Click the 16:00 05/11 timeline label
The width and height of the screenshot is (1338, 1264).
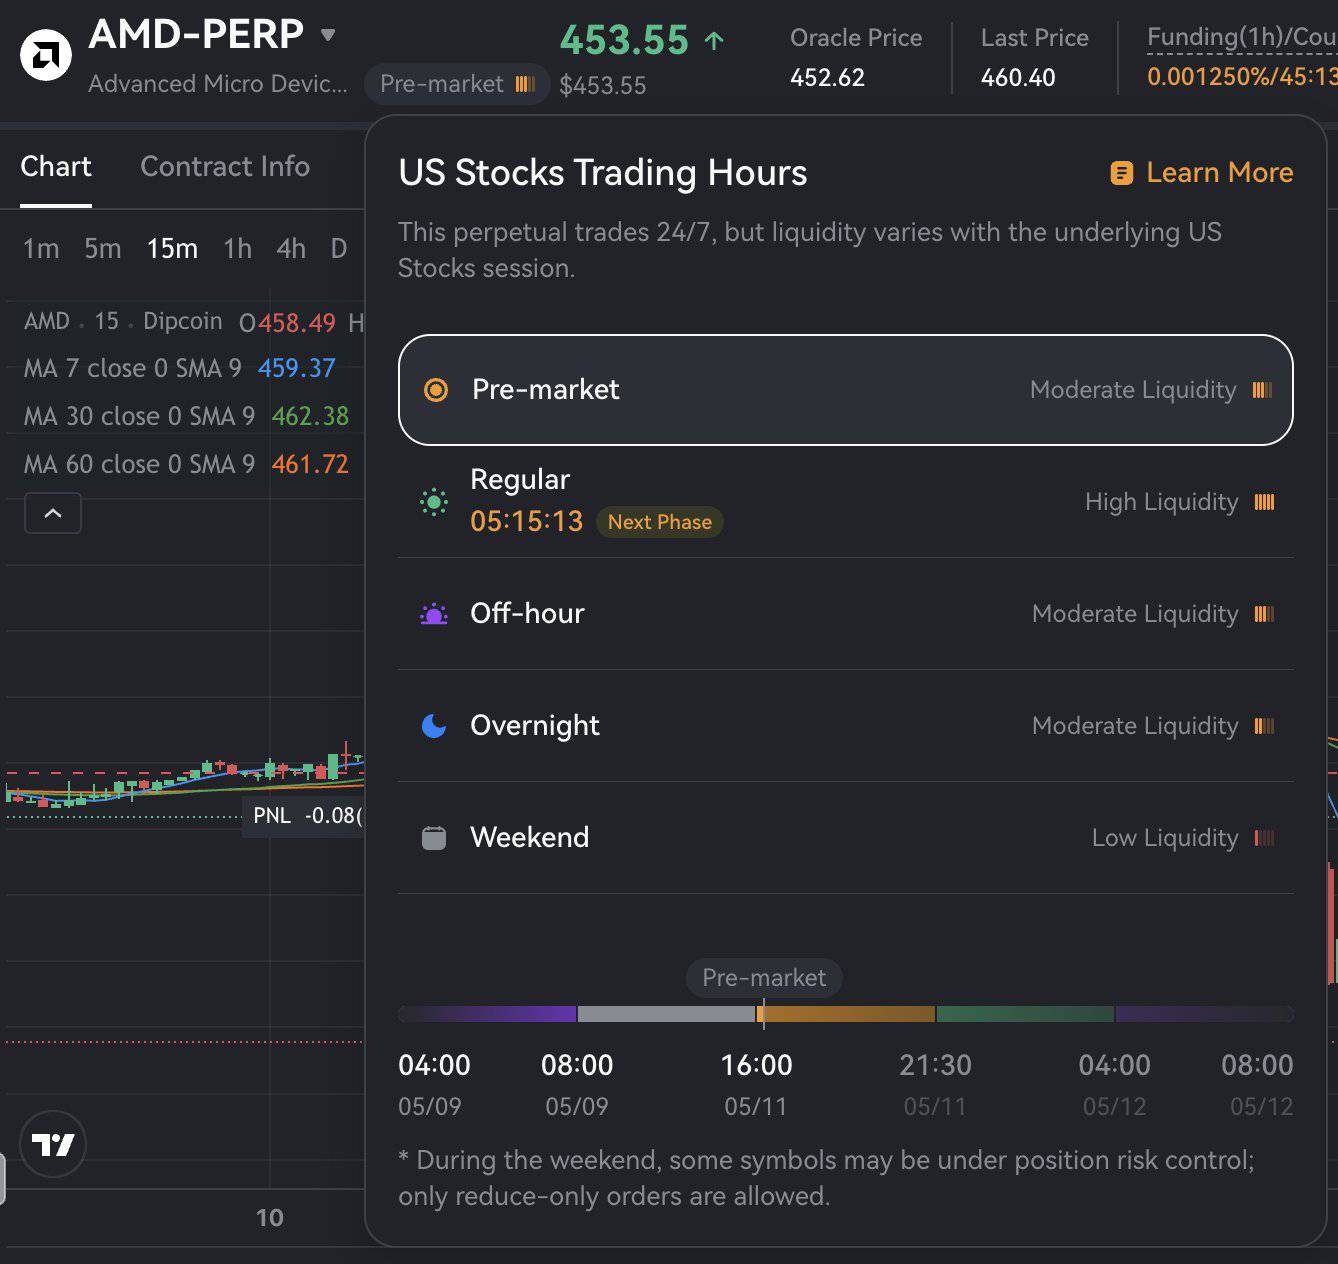pyautogui.click(x=757, y=1084)
